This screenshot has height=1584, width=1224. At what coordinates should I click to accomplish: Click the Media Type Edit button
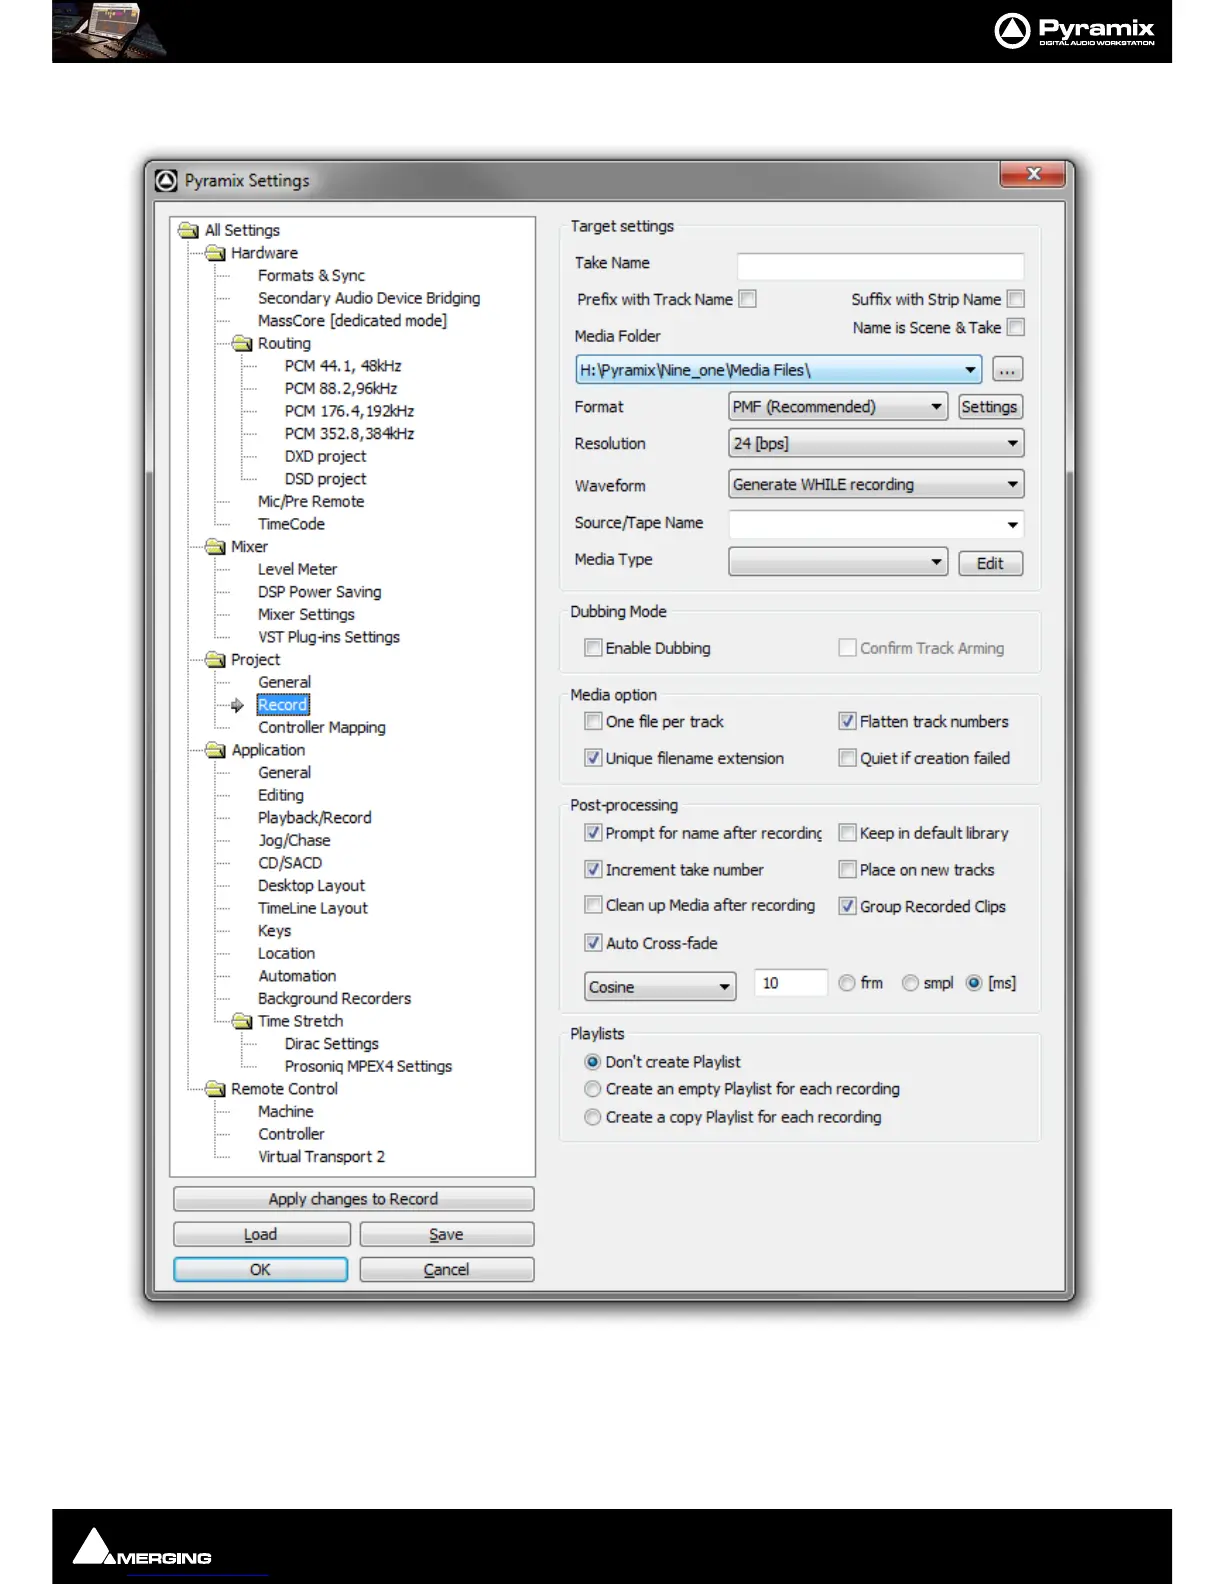[990, 563]
